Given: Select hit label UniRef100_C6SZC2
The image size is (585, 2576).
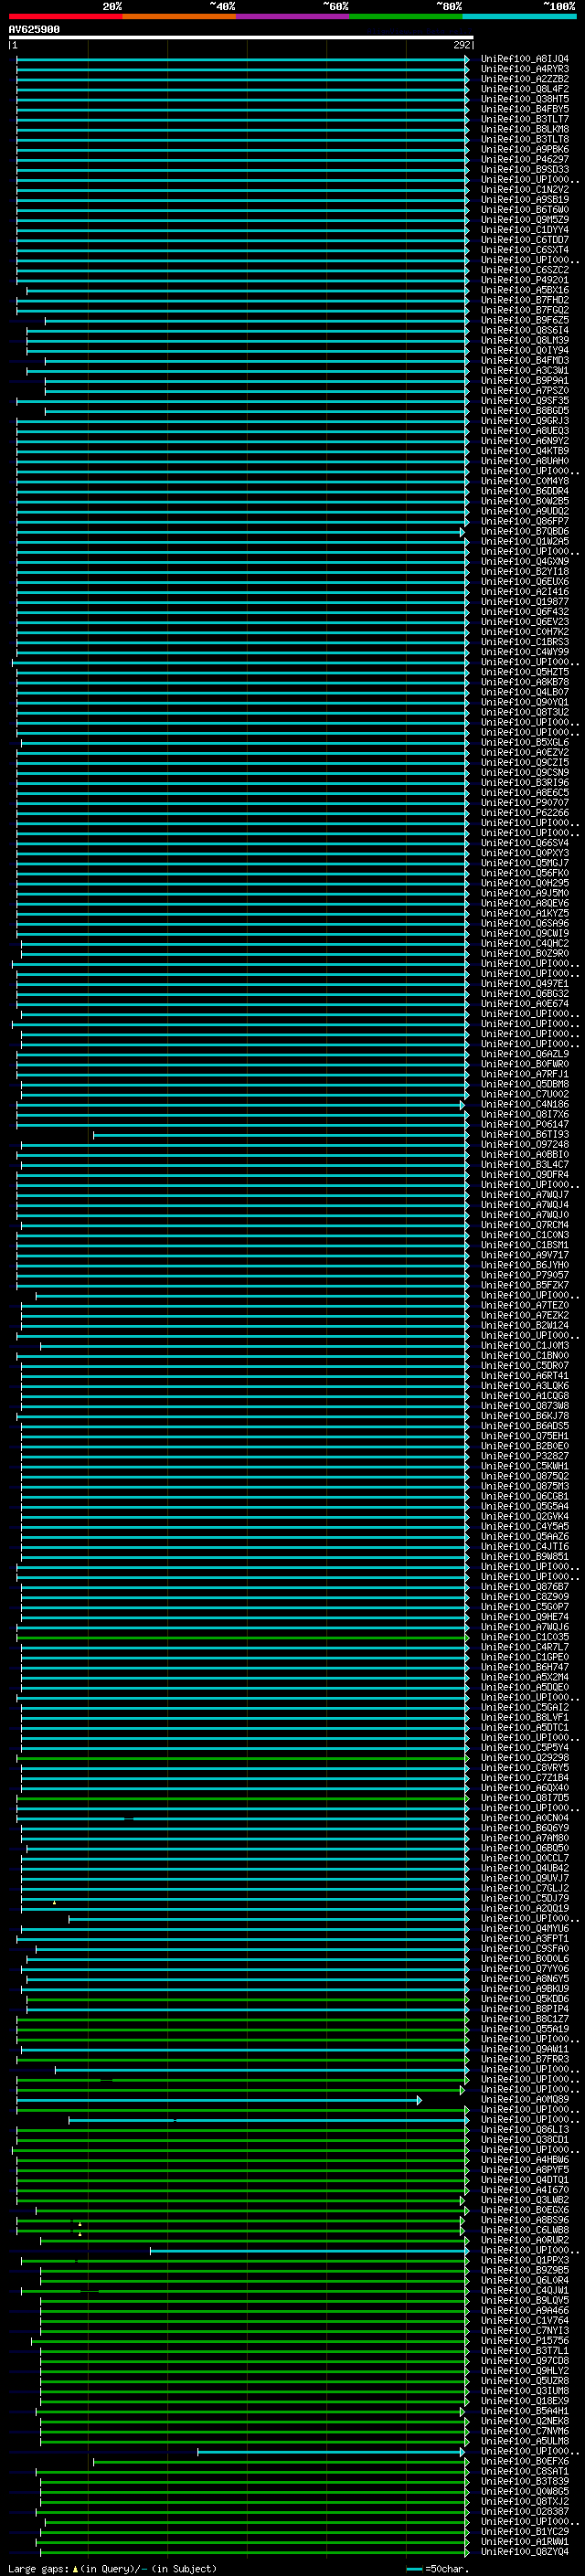Looking at the screenshot, I should 525,270.
